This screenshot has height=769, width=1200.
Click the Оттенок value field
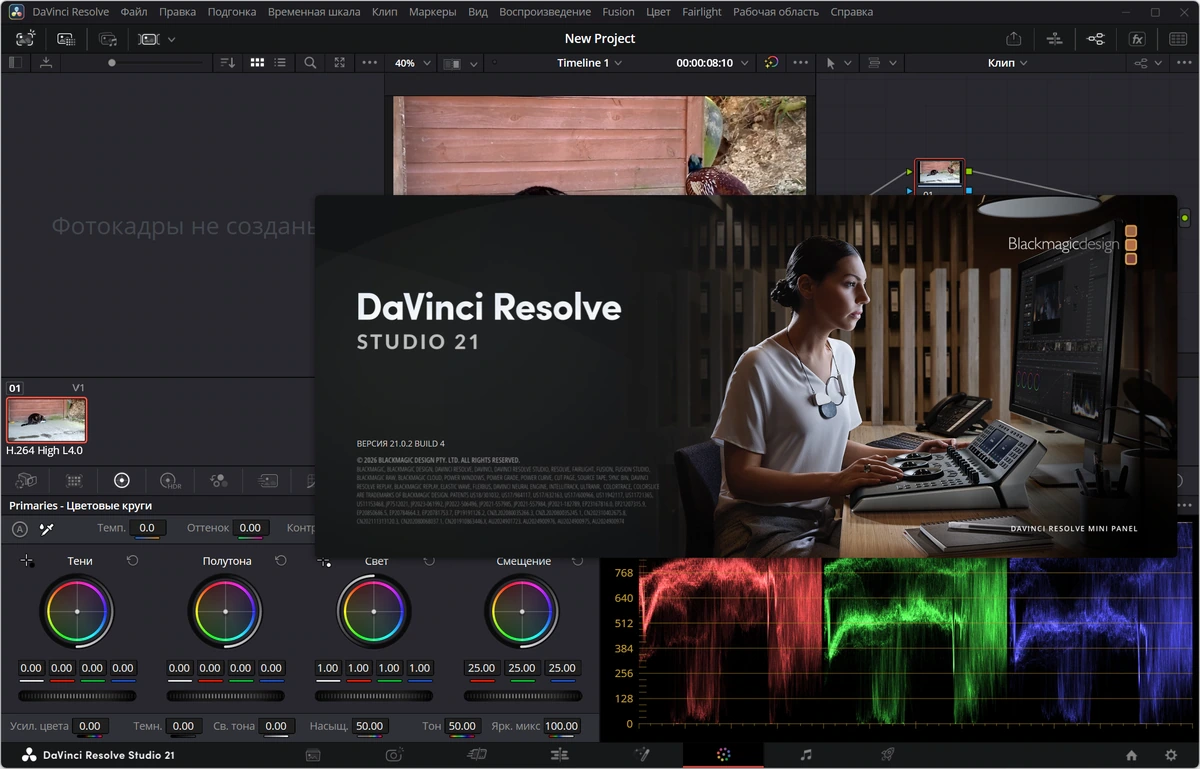(250, 528)
